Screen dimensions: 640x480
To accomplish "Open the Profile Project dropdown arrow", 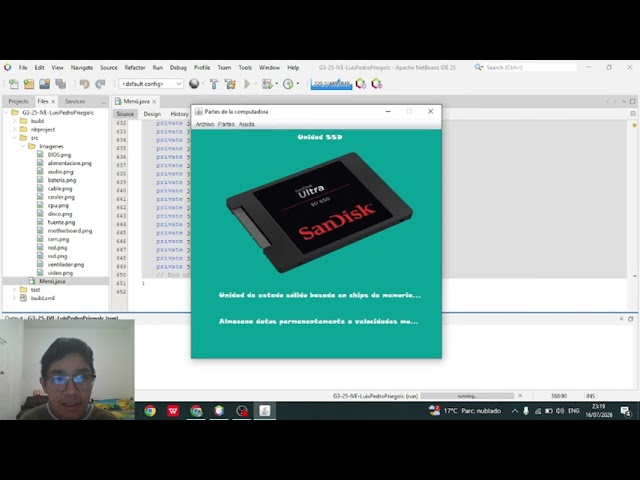I will (298, 84).
